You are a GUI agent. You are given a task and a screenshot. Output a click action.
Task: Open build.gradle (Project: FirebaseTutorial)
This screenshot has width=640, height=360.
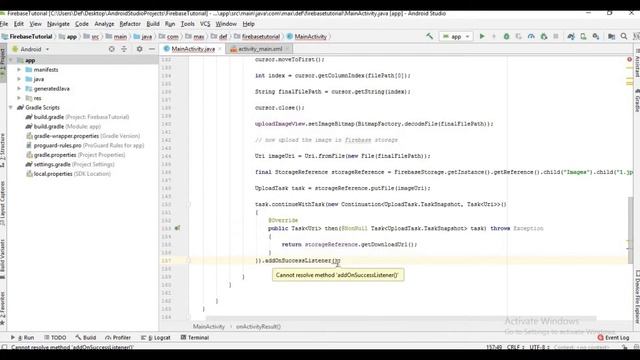click(77, 117)
